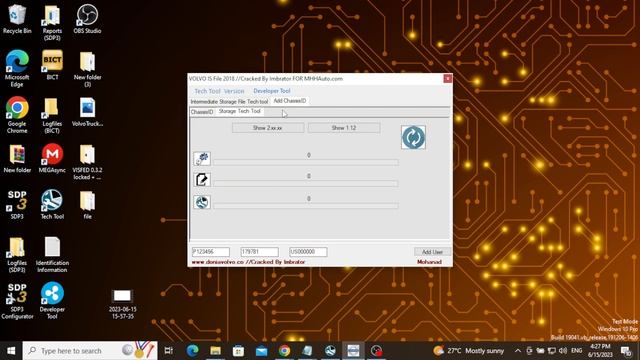Select the BICT desktop shortcut
Viewport: 640px width, 360px height.
pos(52,65)
